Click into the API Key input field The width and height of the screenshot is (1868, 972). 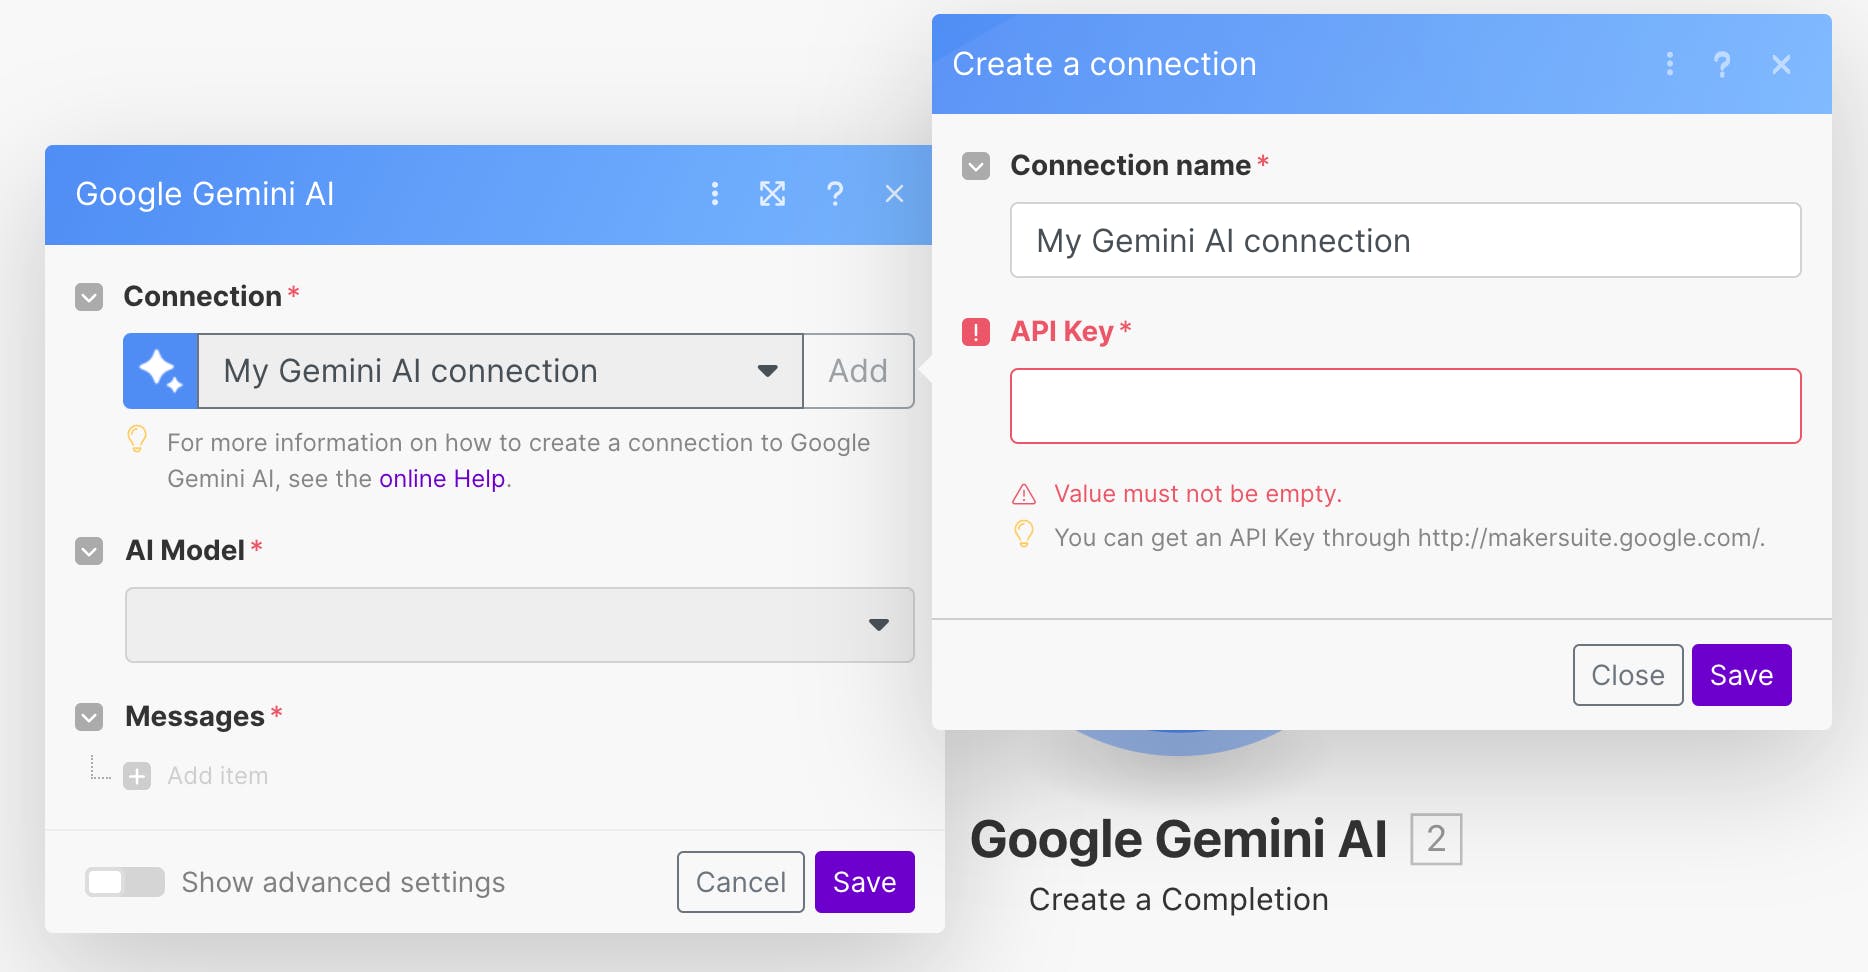1405,406
